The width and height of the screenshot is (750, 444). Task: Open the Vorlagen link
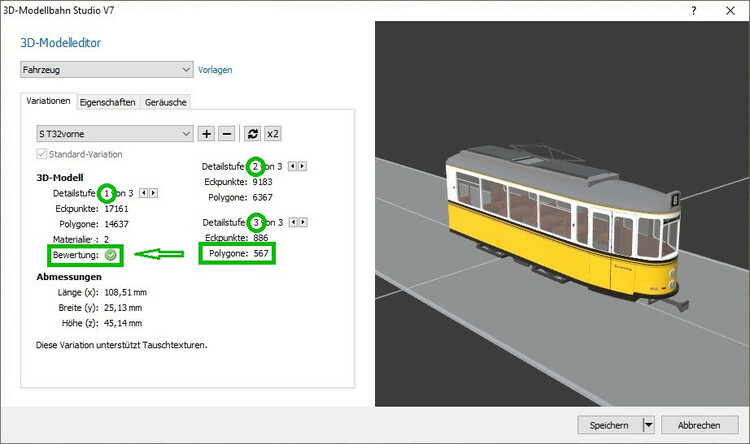click(x=215, y=70)
